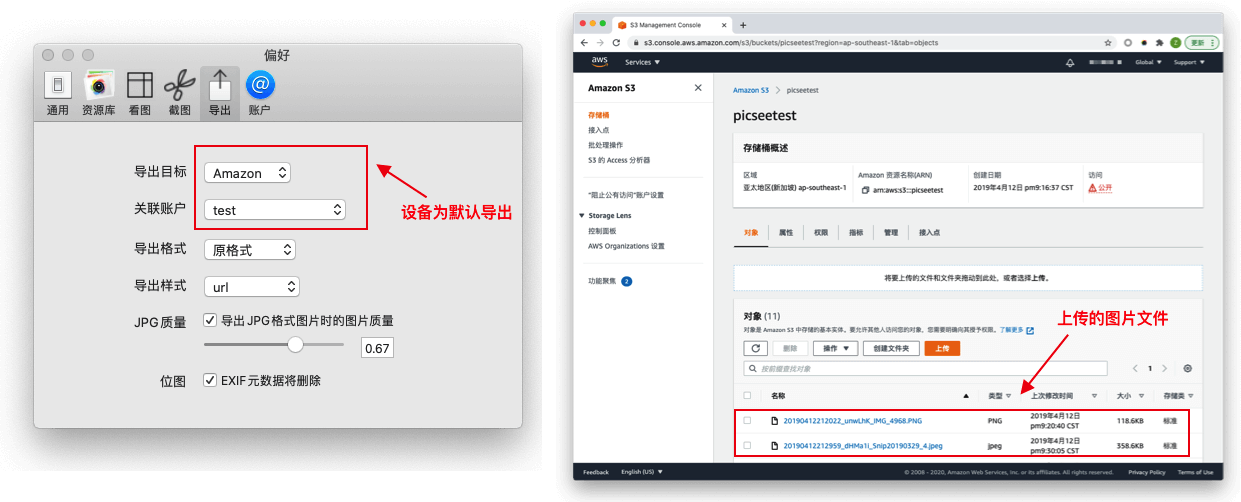This screenshot has width=1241, height=502.
Task: Open the 账户 account preferences icon
Action: (x=260, y=93)
